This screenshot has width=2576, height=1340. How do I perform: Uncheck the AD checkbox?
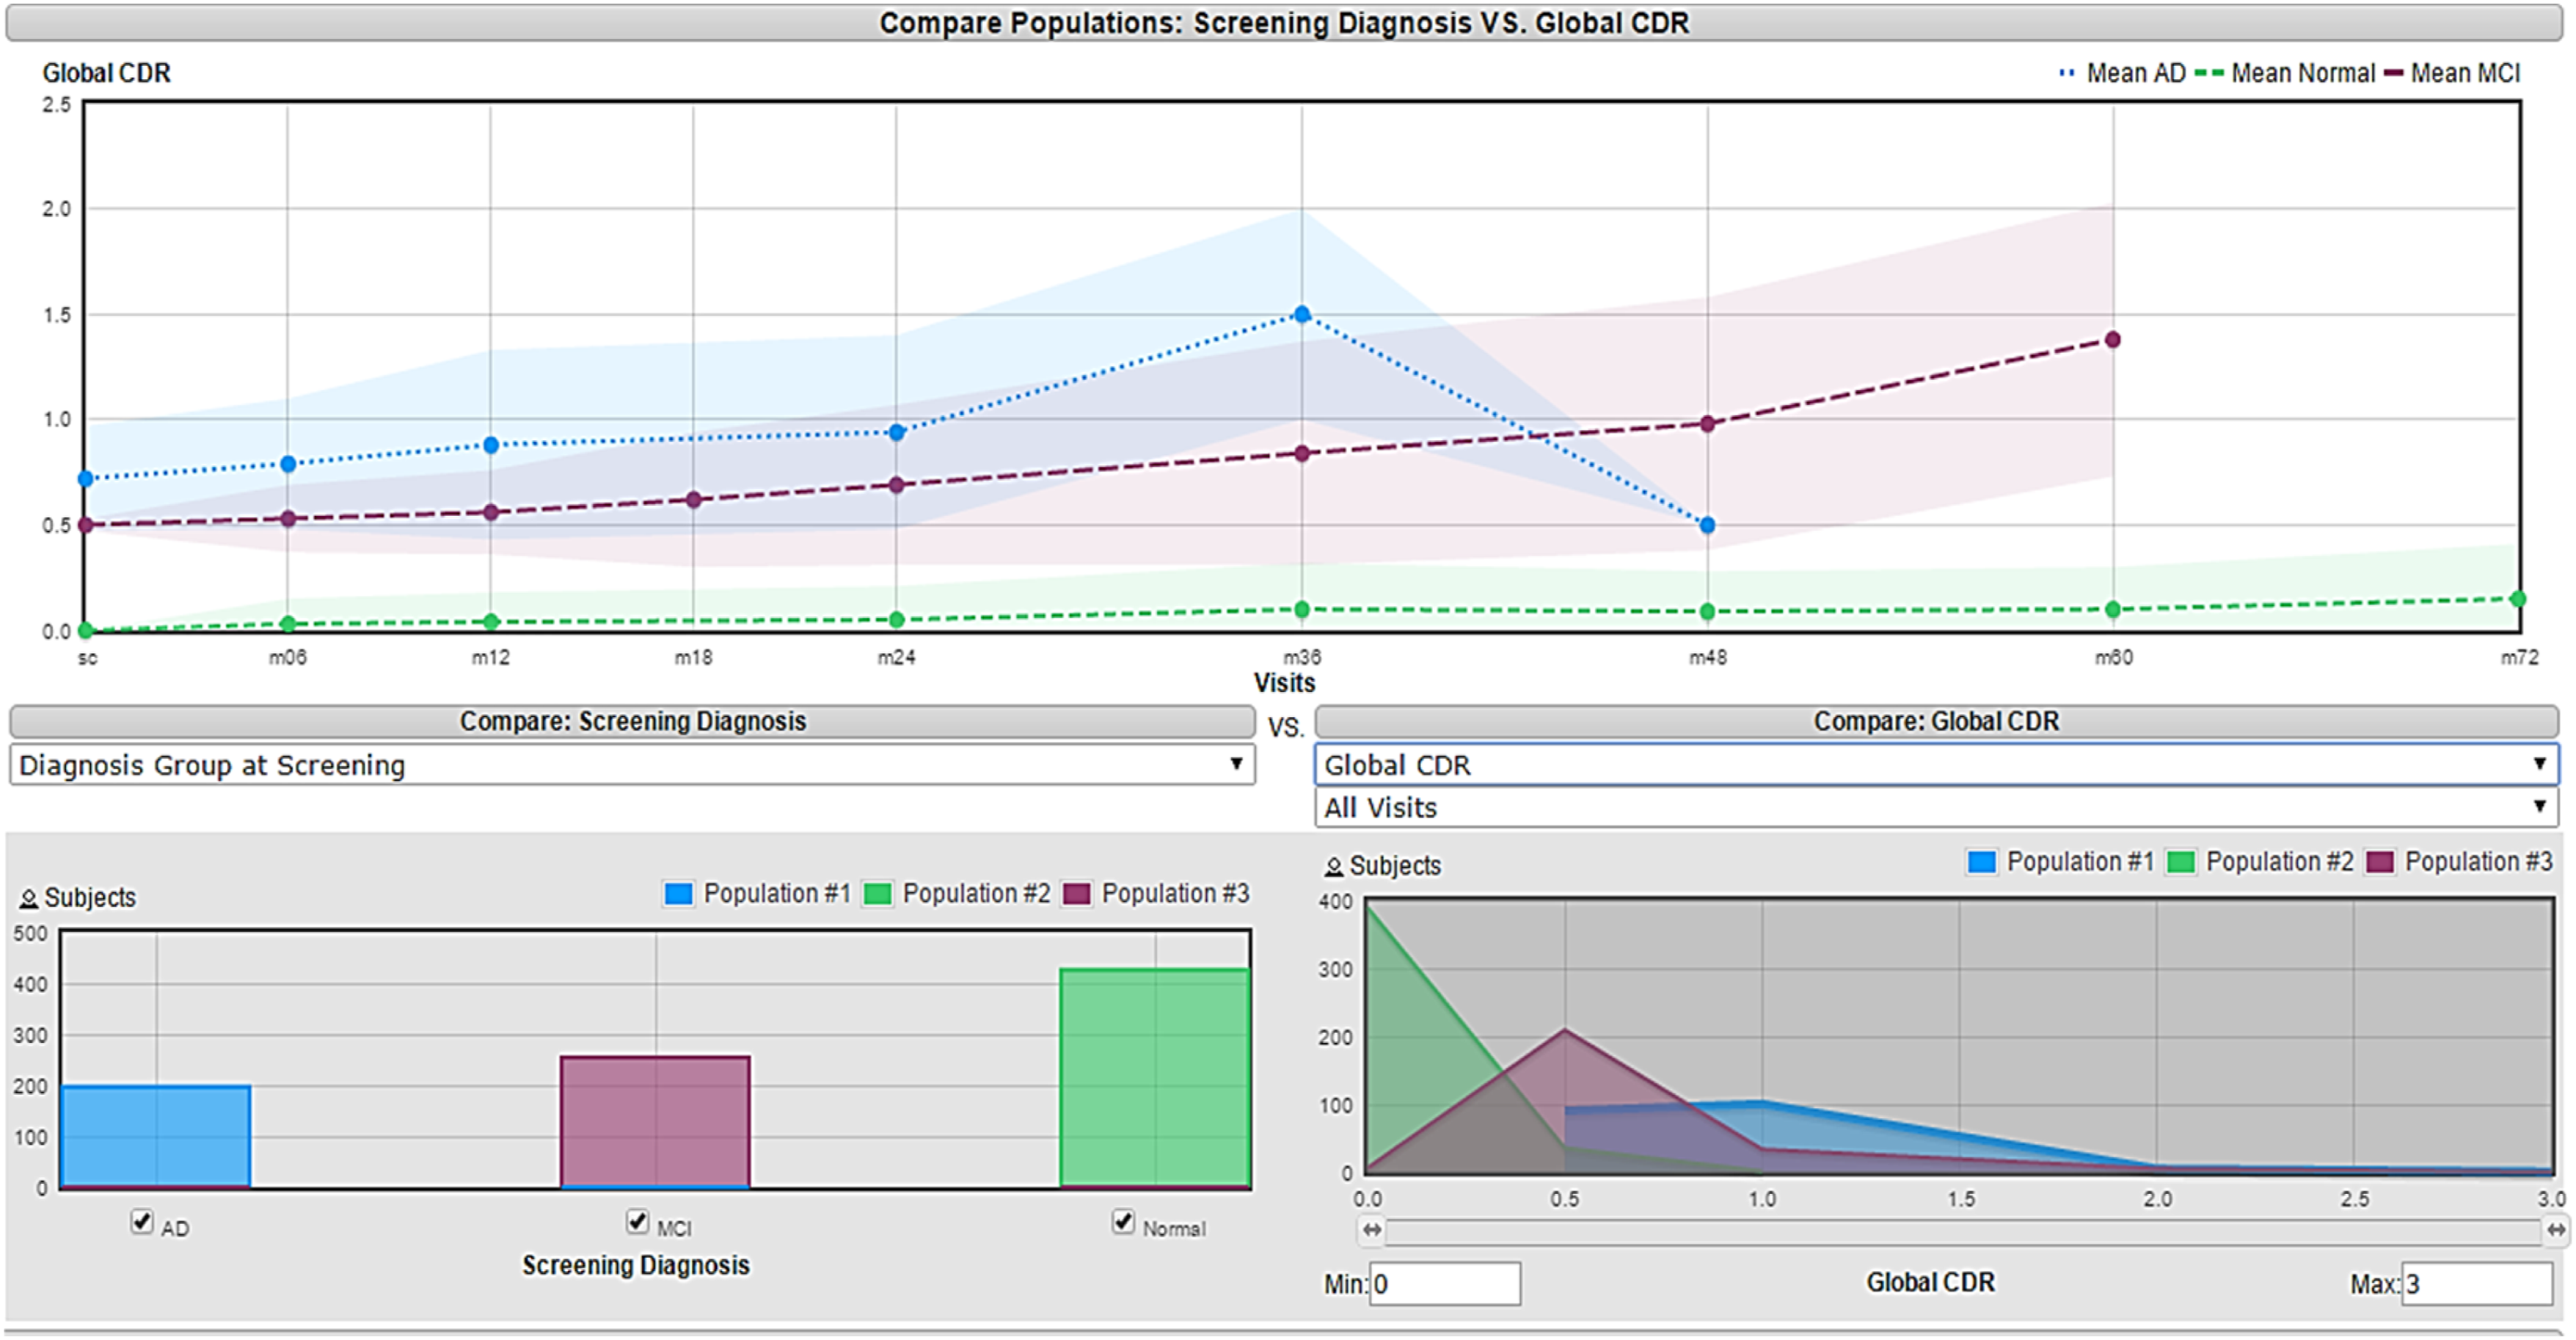click(x=142, y=1221)
